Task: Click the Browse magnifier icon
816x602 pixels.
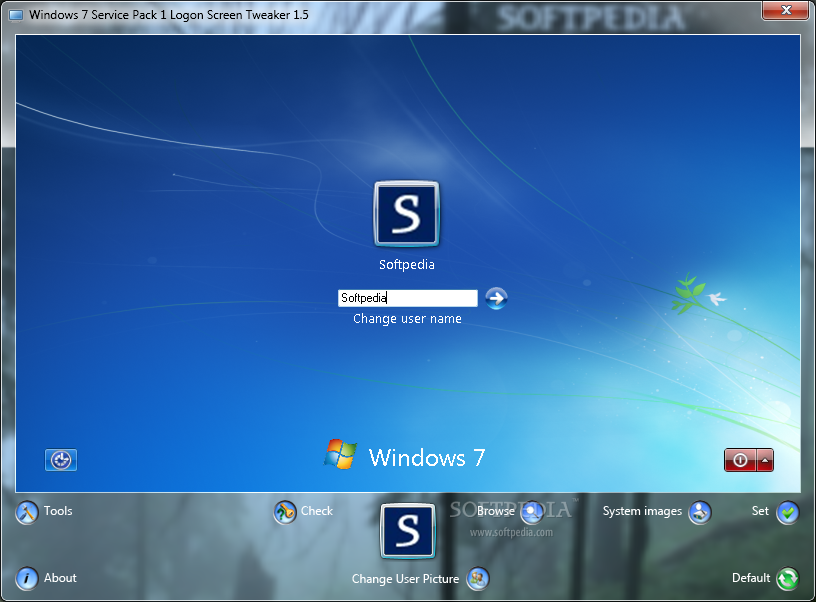Action: pos(532,513)
